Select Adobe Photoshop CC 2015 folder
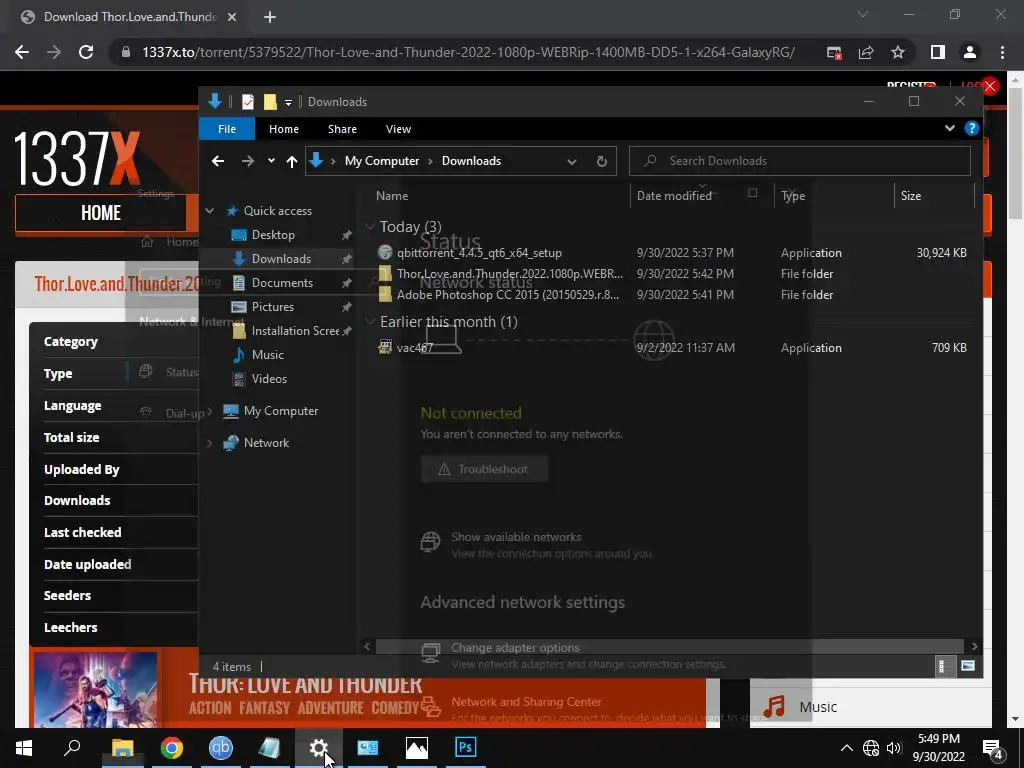 (507, 295)
